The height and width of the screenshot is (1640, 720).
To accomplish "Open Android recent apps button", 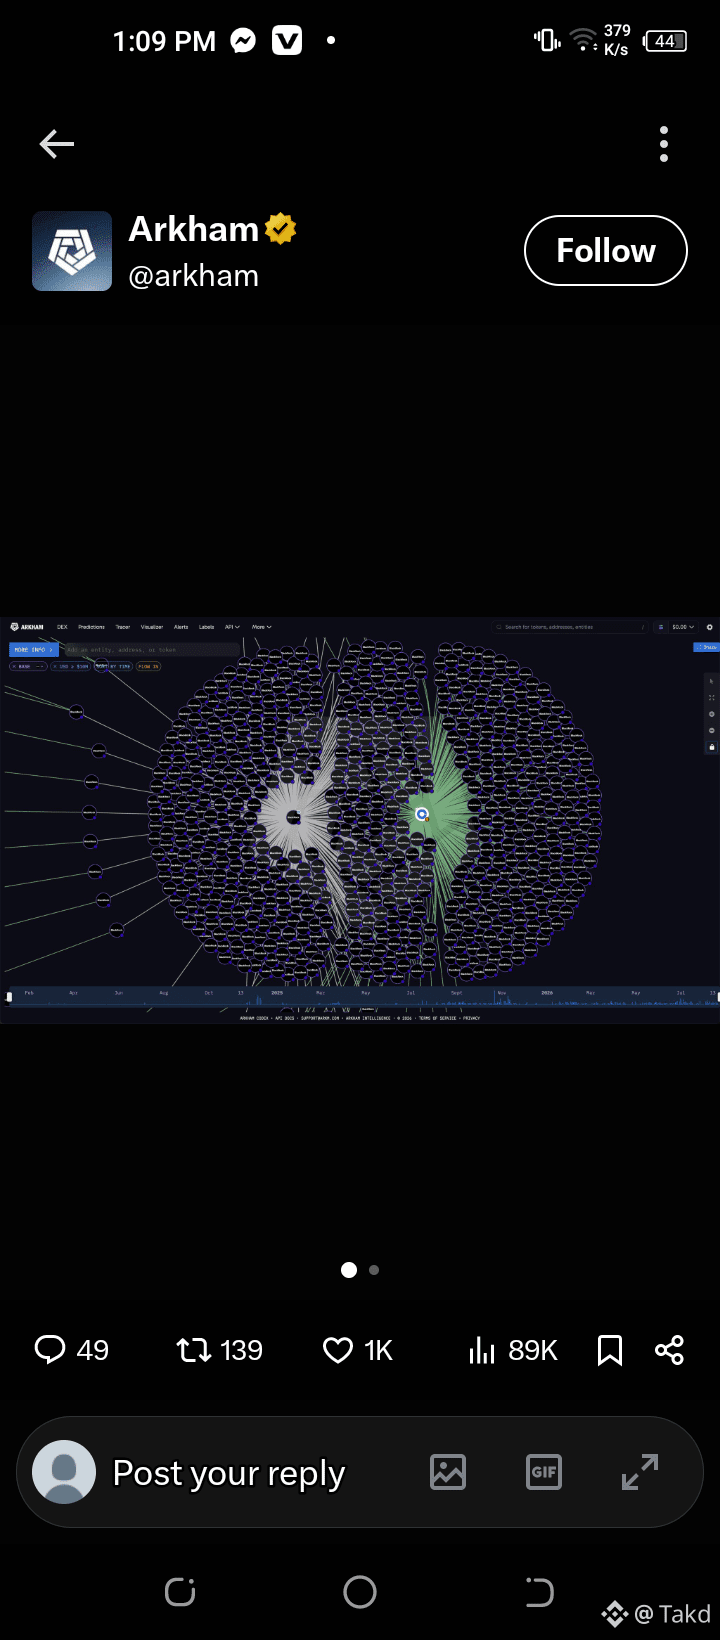I will coord(180,1592).
